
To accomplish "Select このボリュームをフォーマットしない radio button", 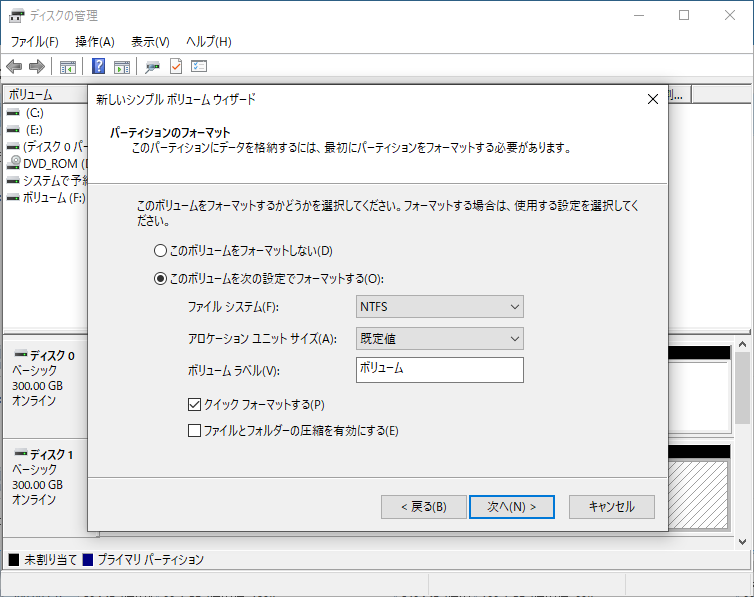I will point(160,250).
